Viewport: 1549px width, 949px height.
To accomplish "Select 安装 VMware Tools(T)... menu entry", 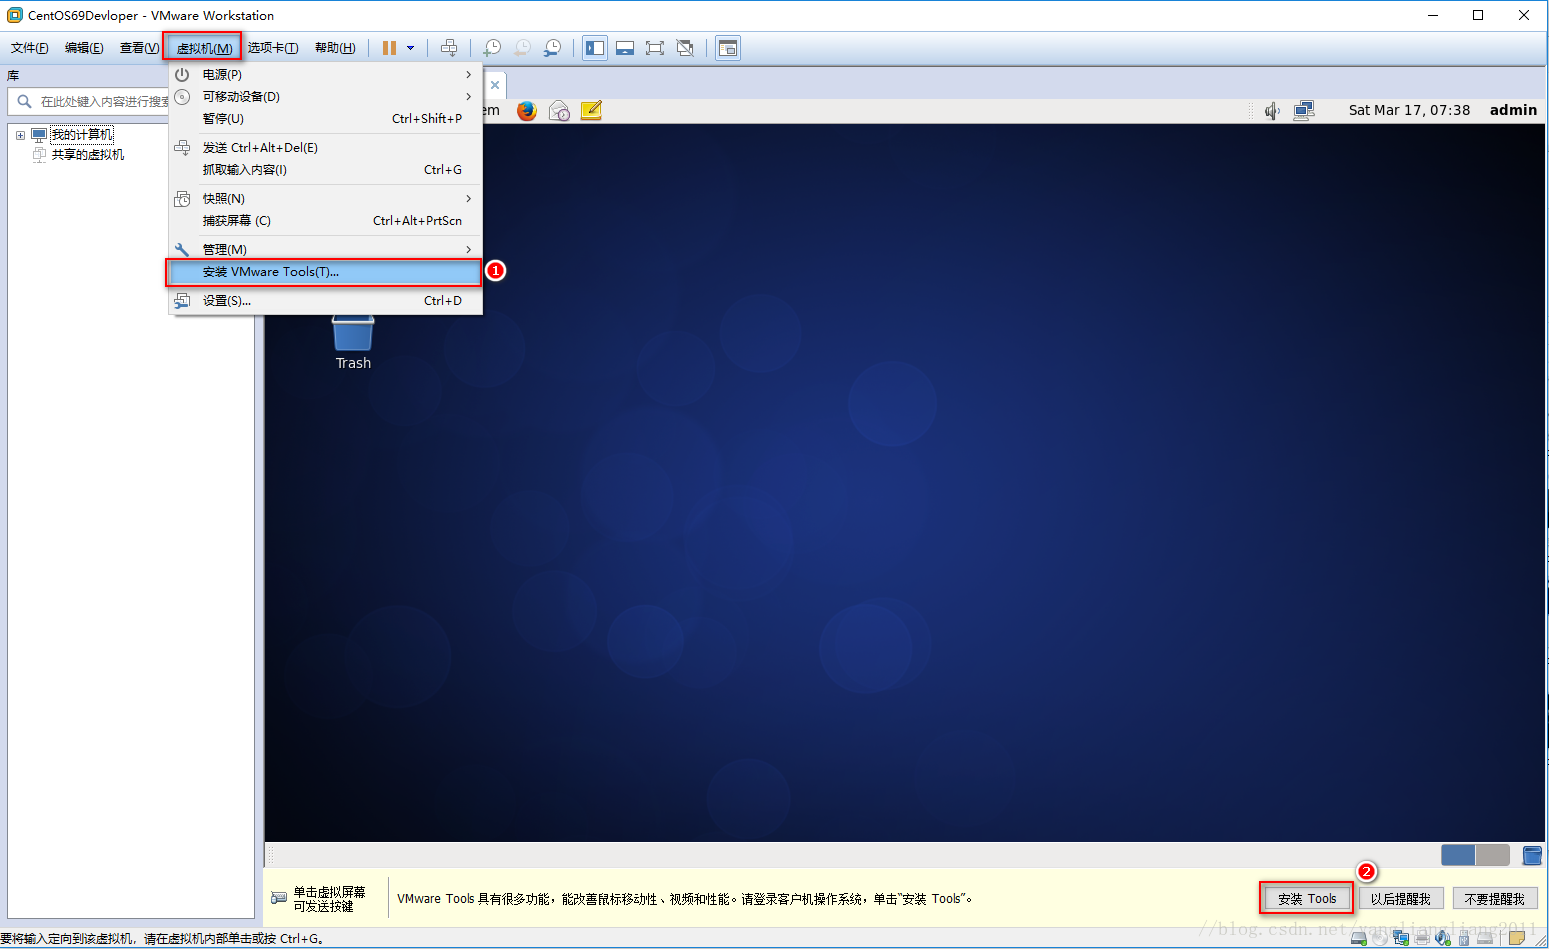I will pos(325,272).
